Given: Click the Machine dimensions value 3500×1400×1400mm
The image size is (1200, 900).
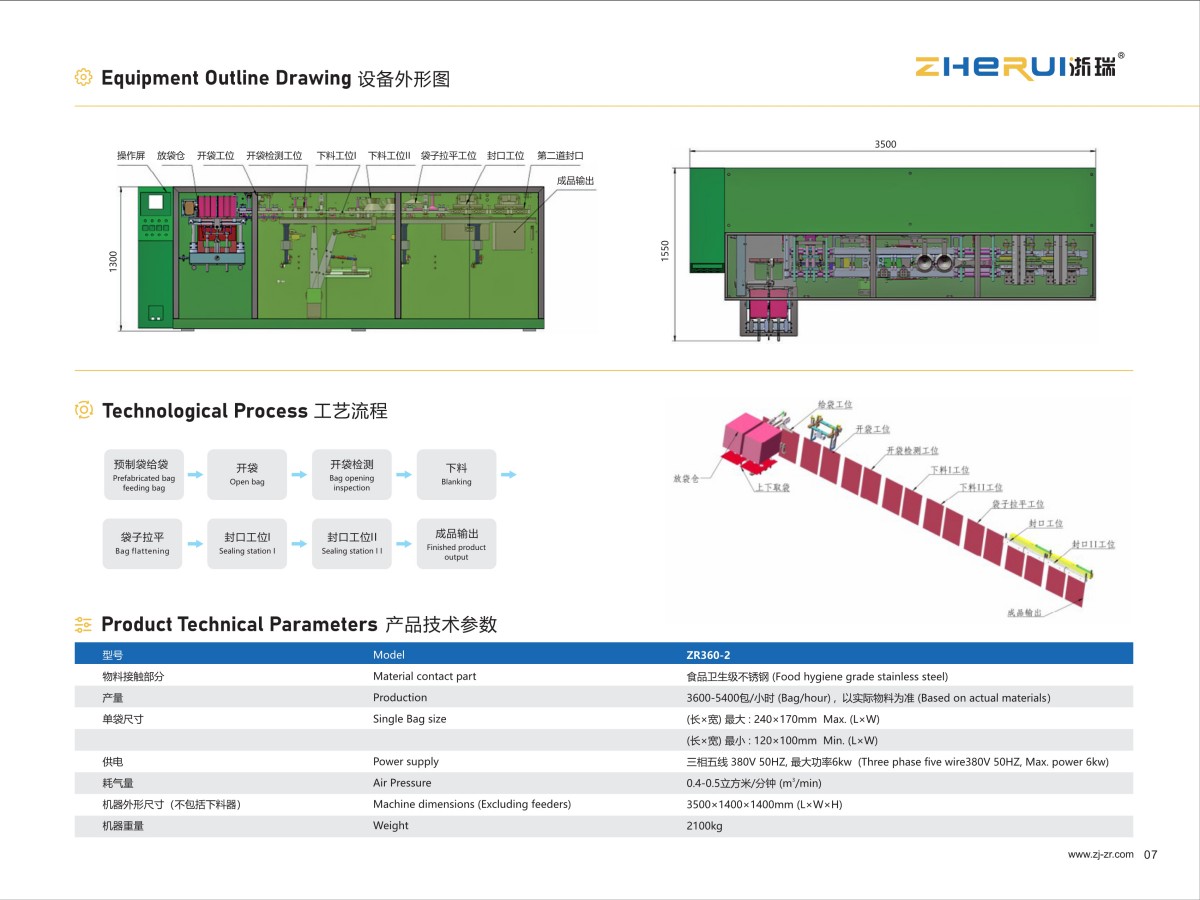Looking at the screenshot, I should pos(764,804).
